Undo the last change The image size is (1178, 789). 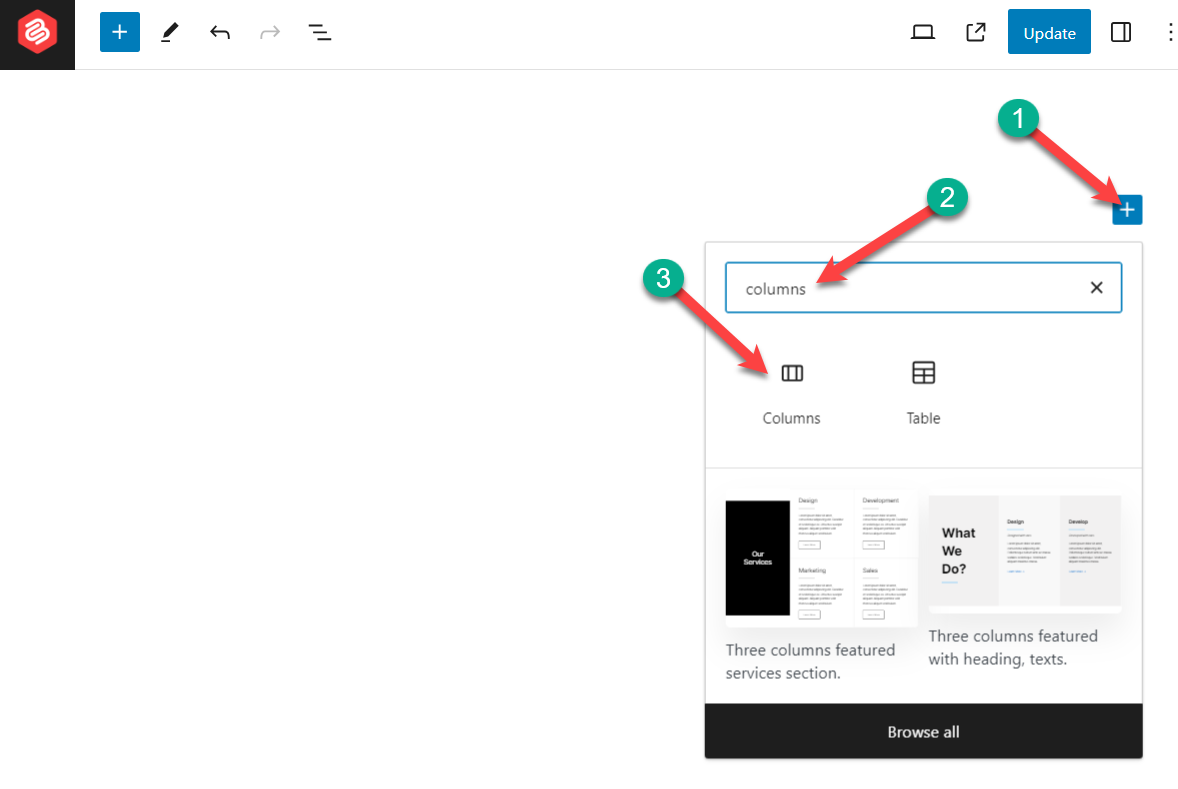point(220,32)
